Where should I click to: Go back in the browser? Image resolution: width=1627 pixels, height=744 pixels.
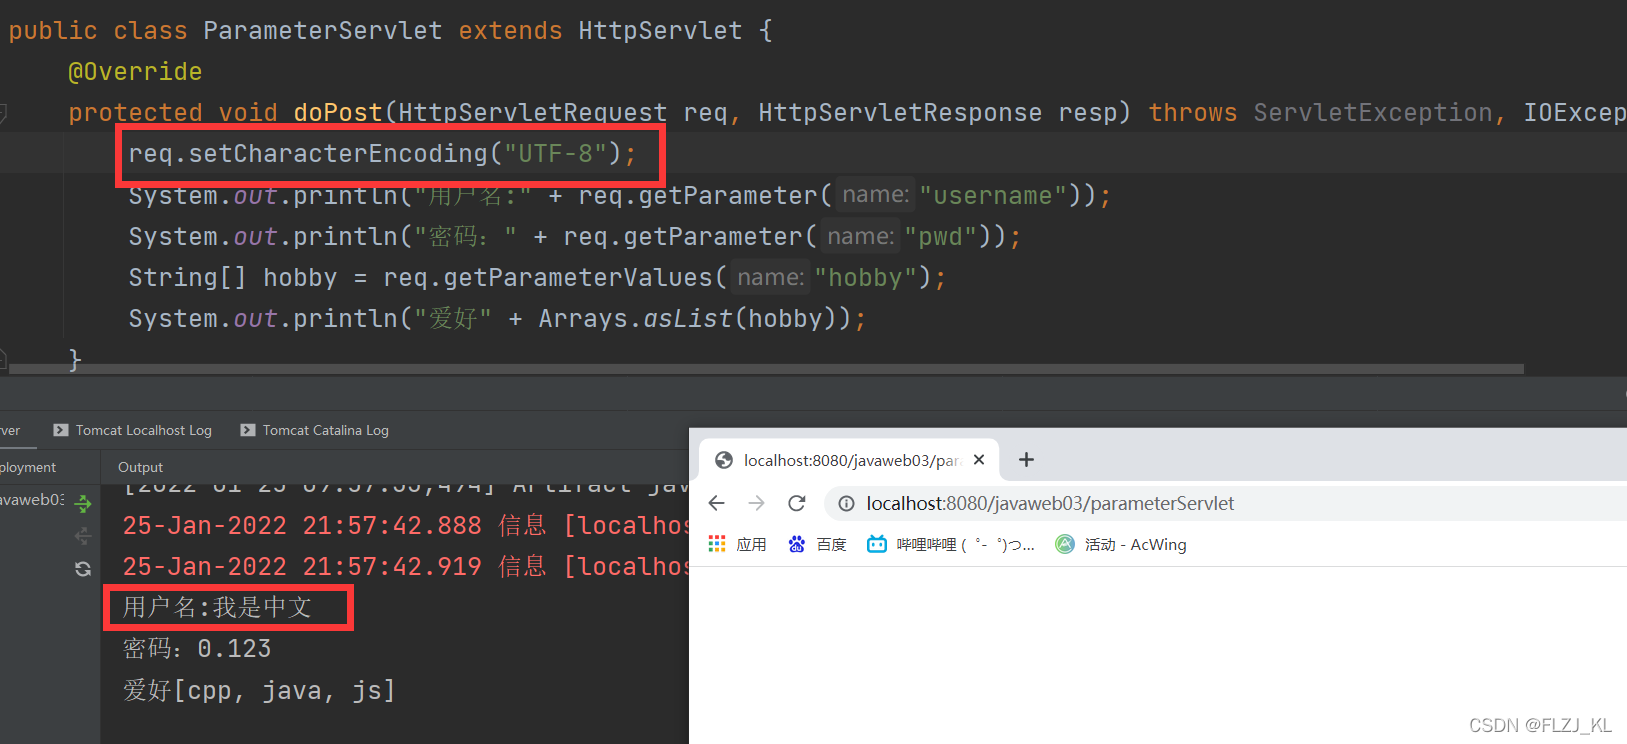point(716,503)
